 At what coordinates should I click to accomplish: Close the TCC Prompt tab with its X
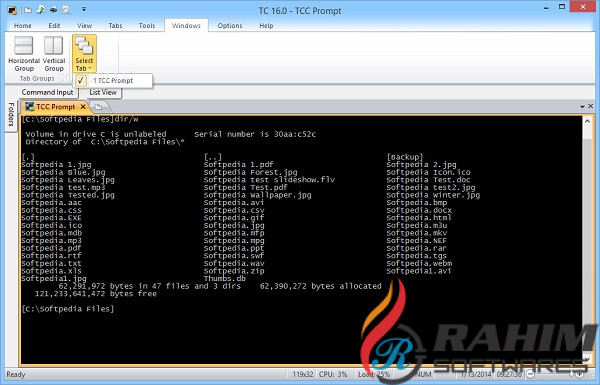tap(83, 107)
